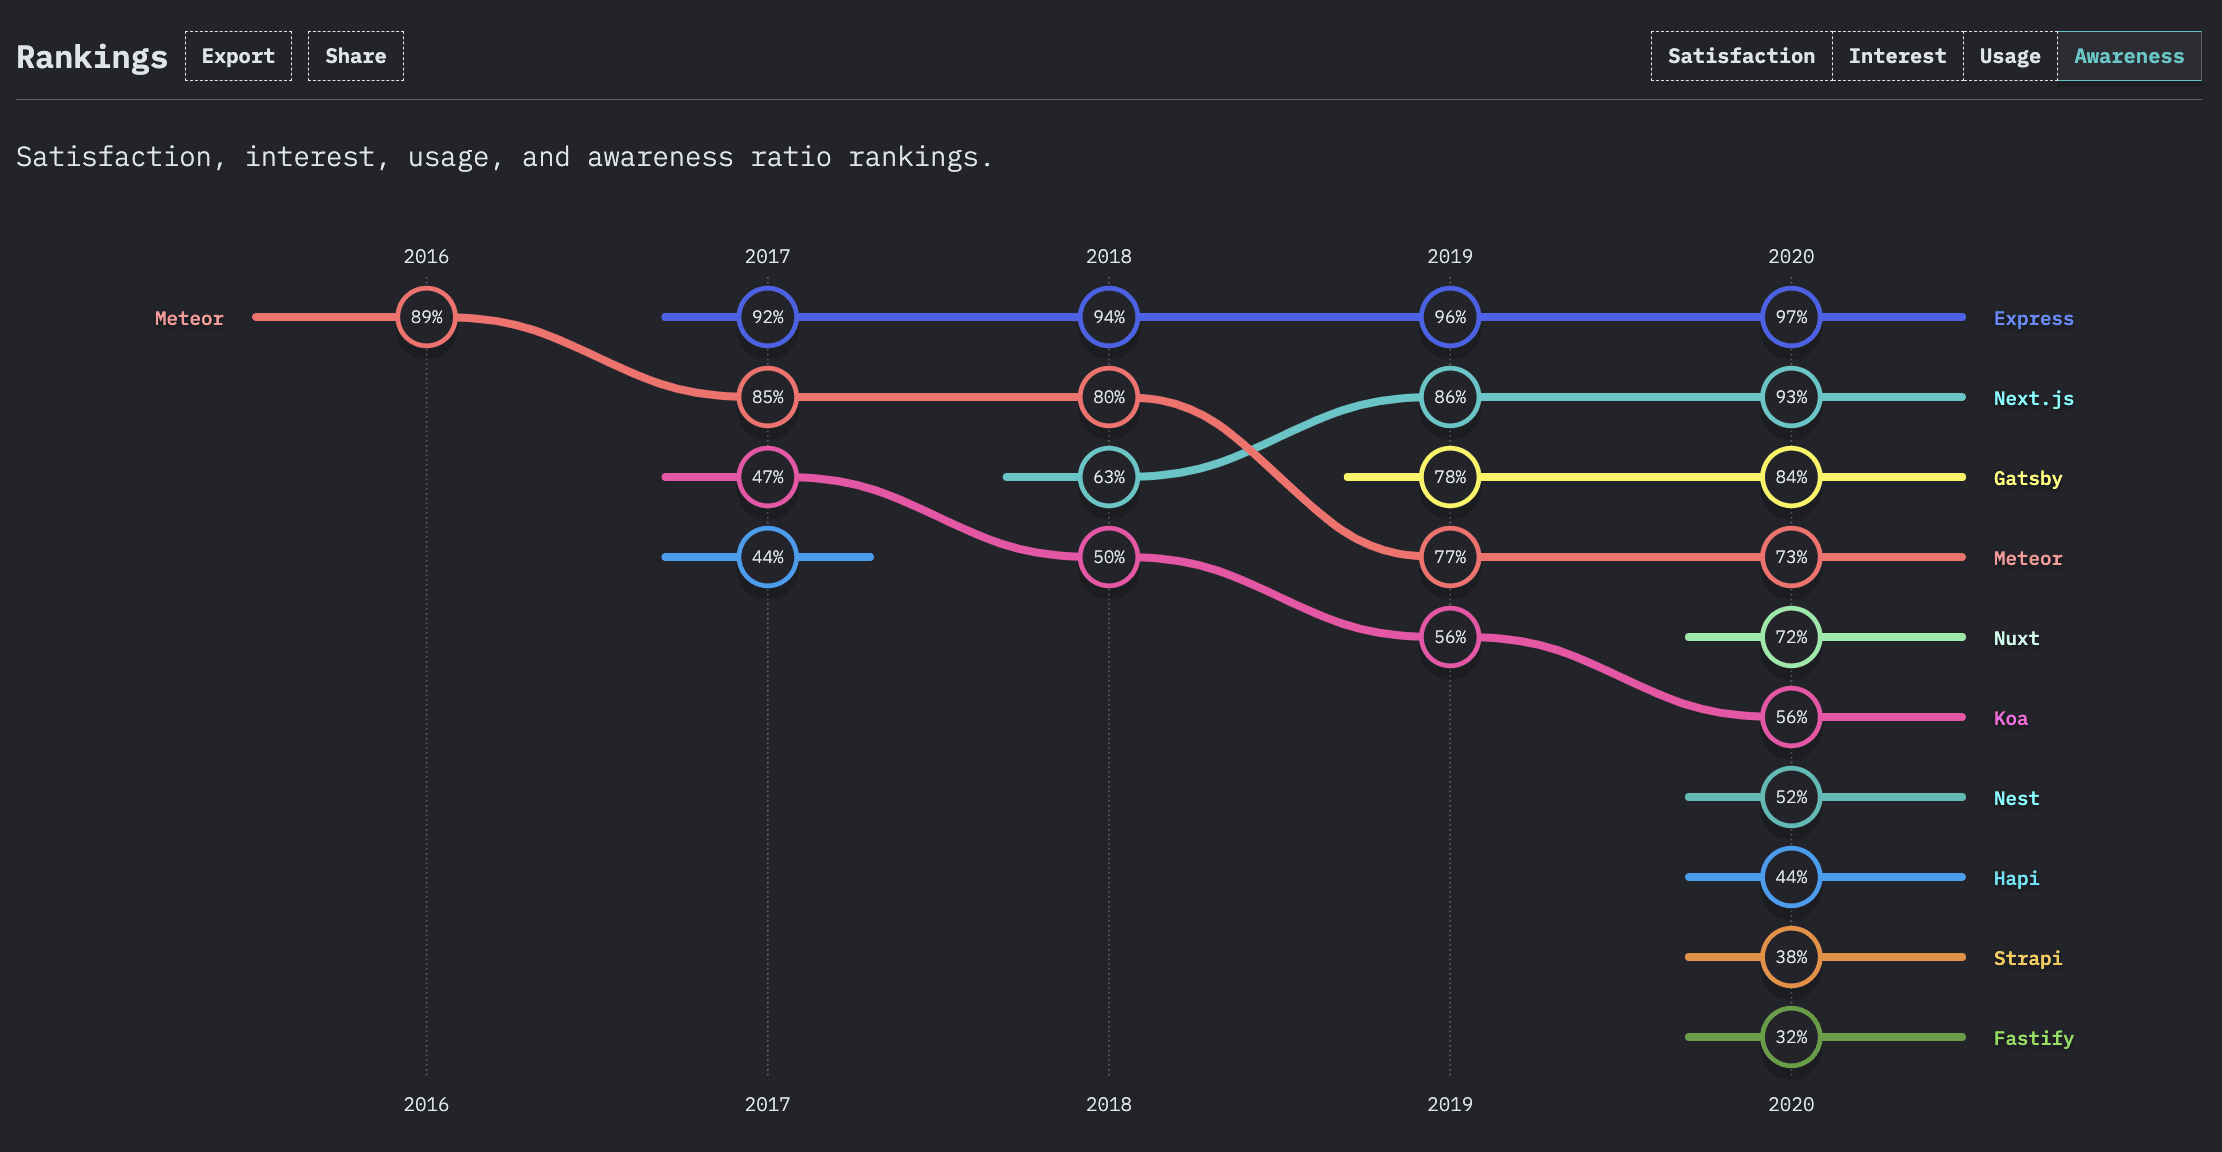Select the Gatsby legend label
The image size is (2222, 1152).
tap(2028, 478)
